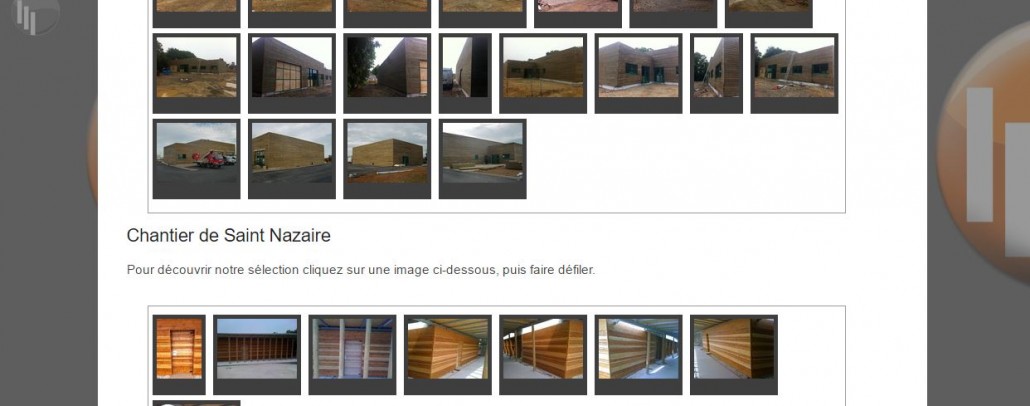View third building photo in paved row
Viewport: 1030px width, 406px height.
click(x=387, y=159)
